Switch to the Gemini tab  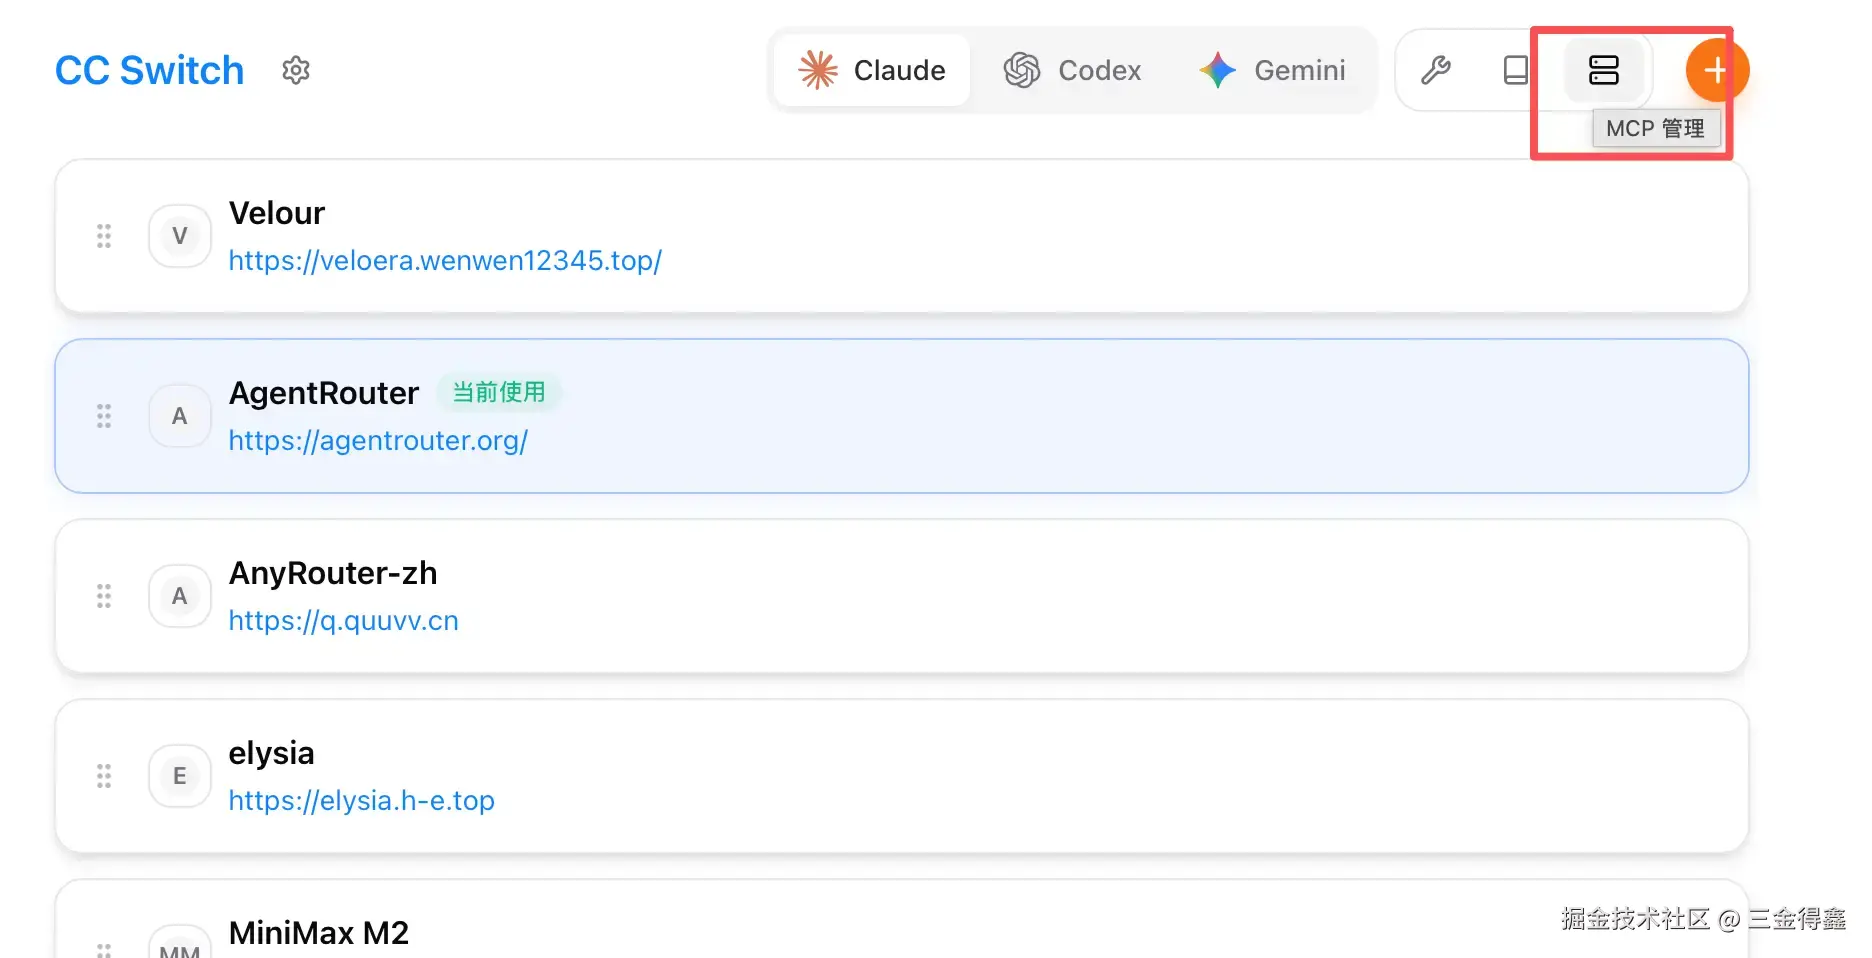tap(1272, 70)
